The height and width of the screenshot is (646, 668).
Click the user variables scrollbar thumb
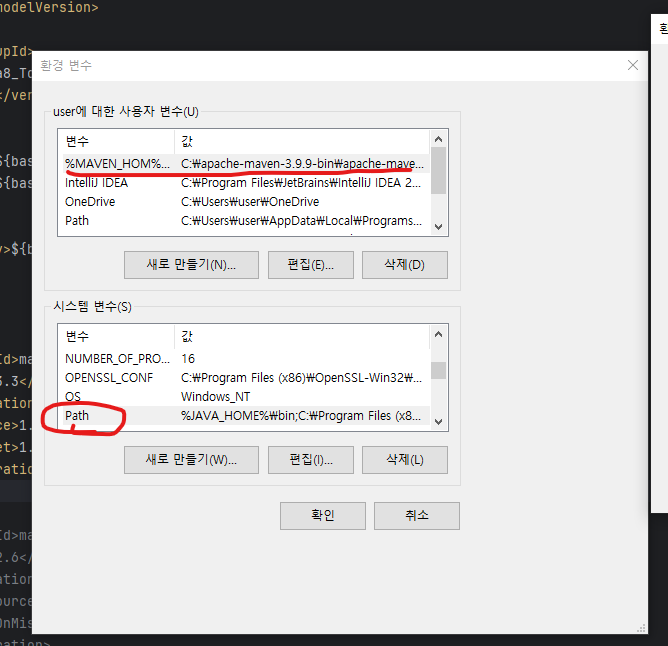click(x=438, y=170)
